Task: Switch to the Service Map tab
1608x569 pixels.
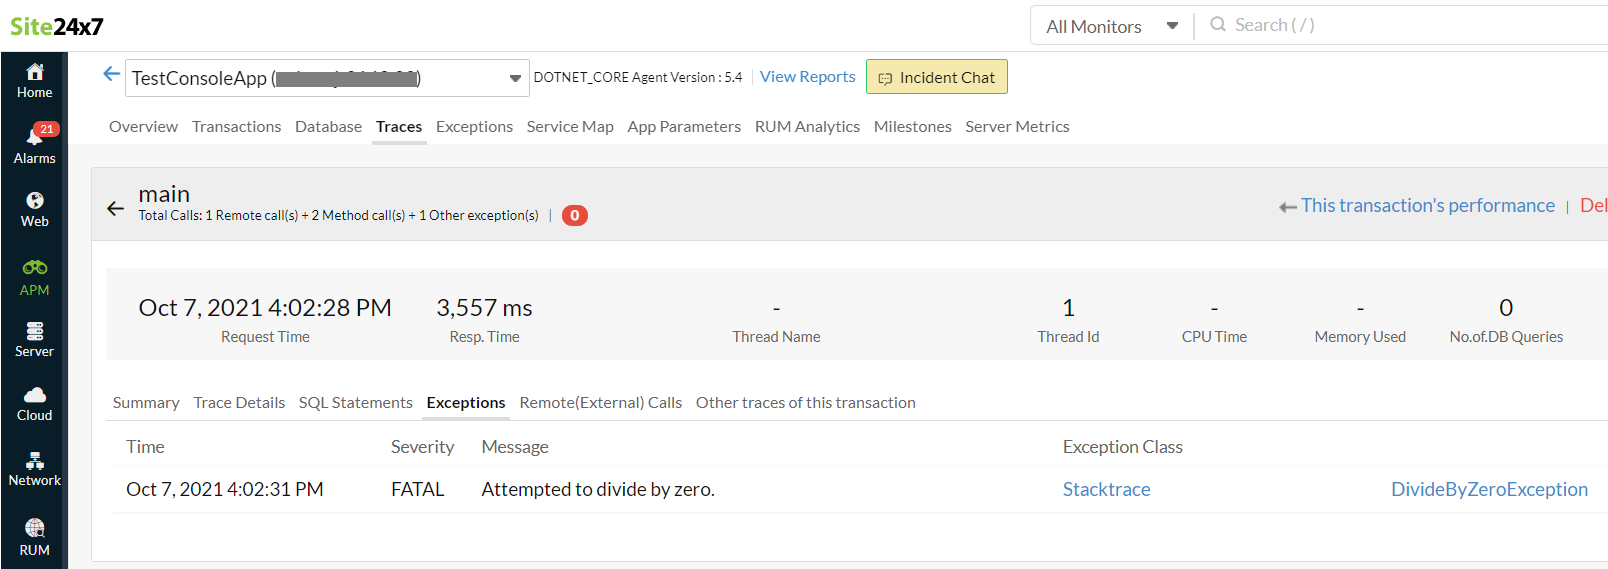Action: click(x=569, y=126)
